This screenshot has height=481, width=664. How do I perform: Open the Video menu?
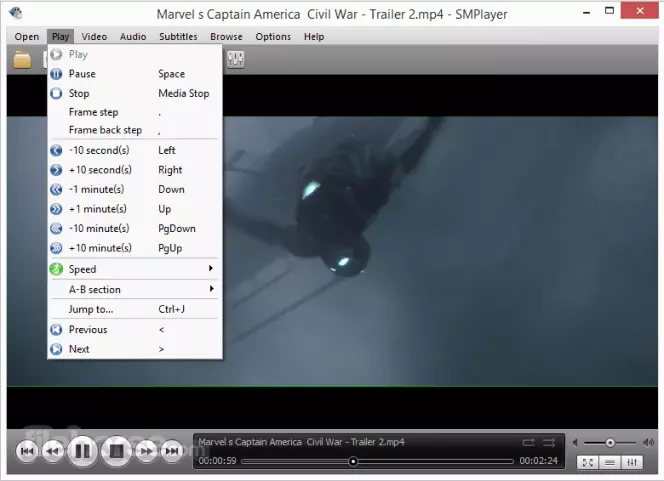[94, 37]
